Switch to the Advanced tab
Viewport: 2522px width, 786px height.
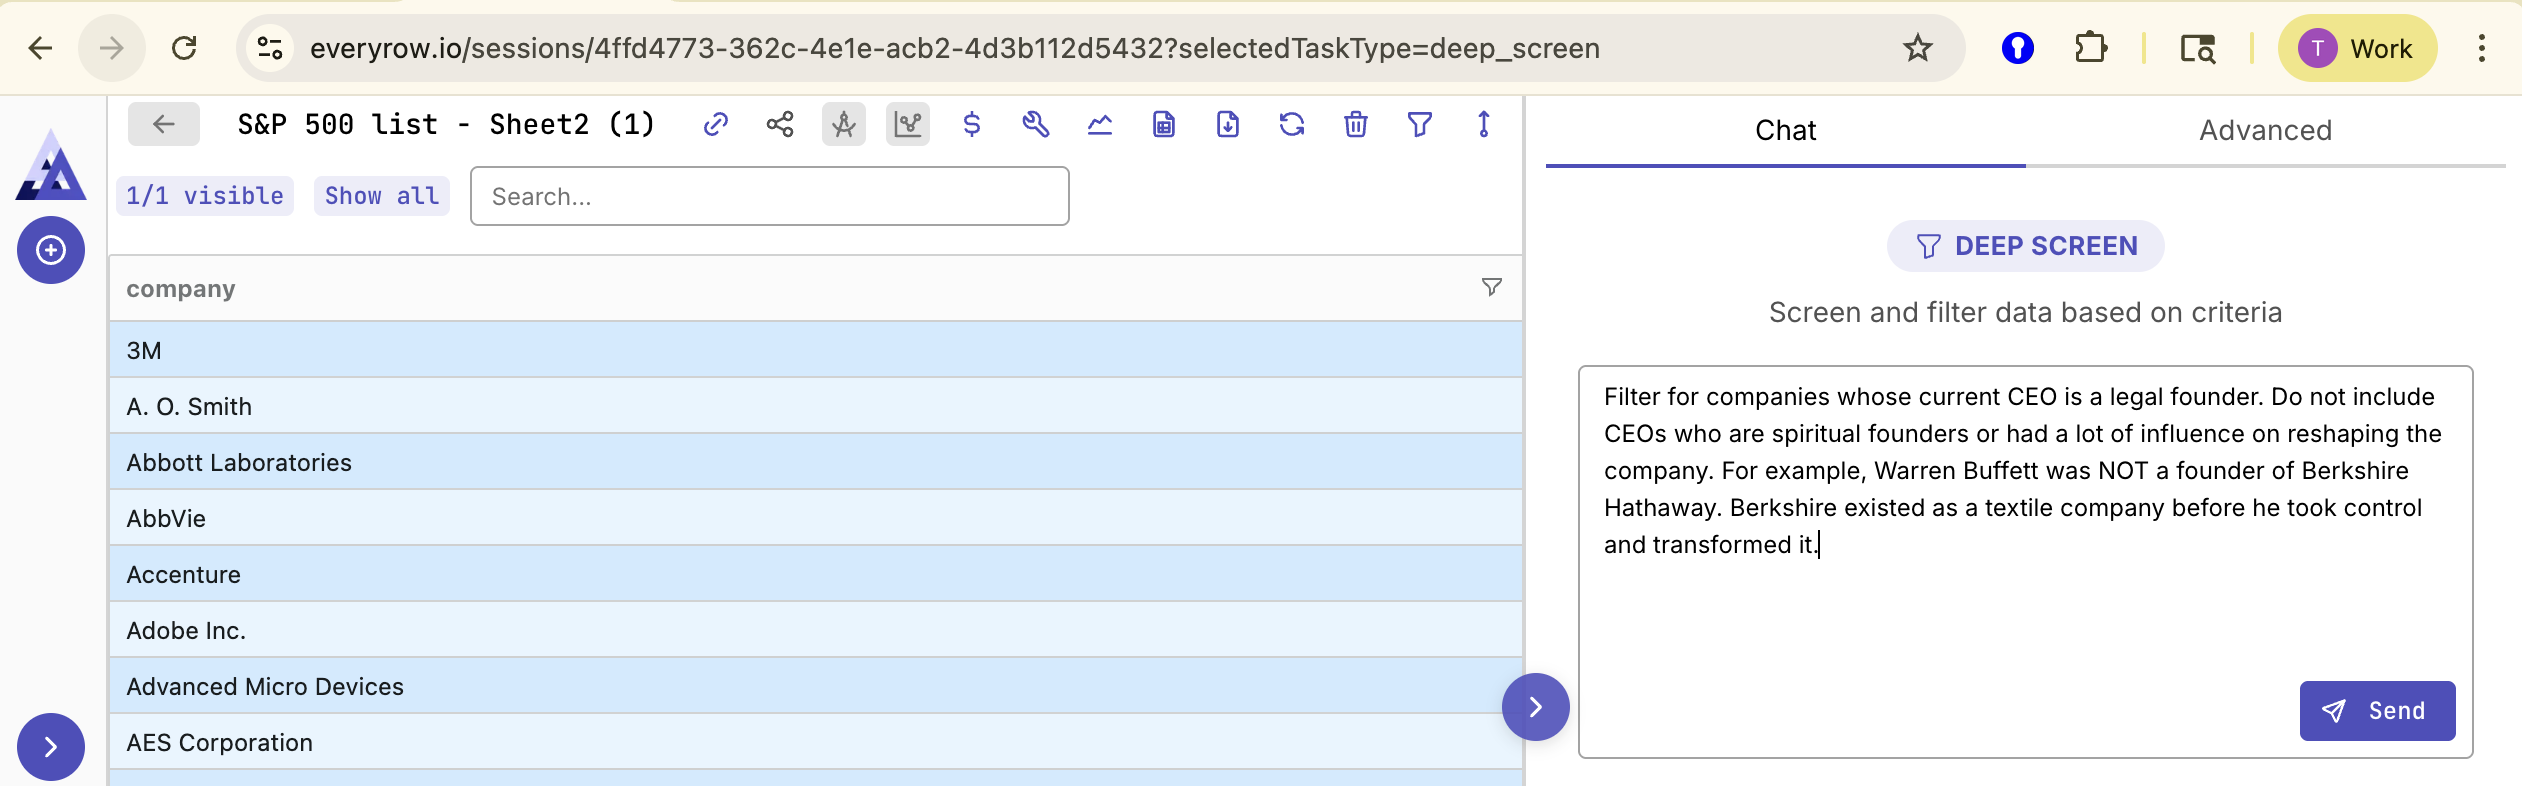(2266, 131)
